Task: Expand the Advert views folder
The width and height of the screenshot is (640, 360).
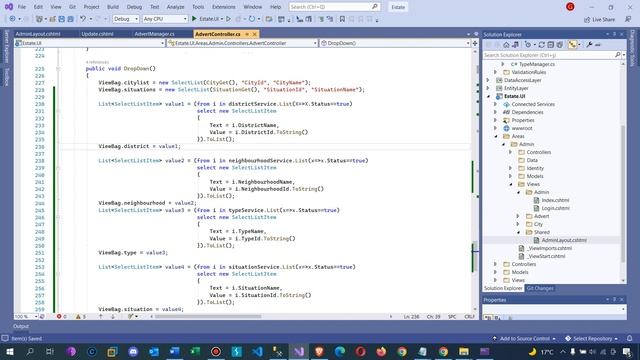Action: tap(518, 216)
